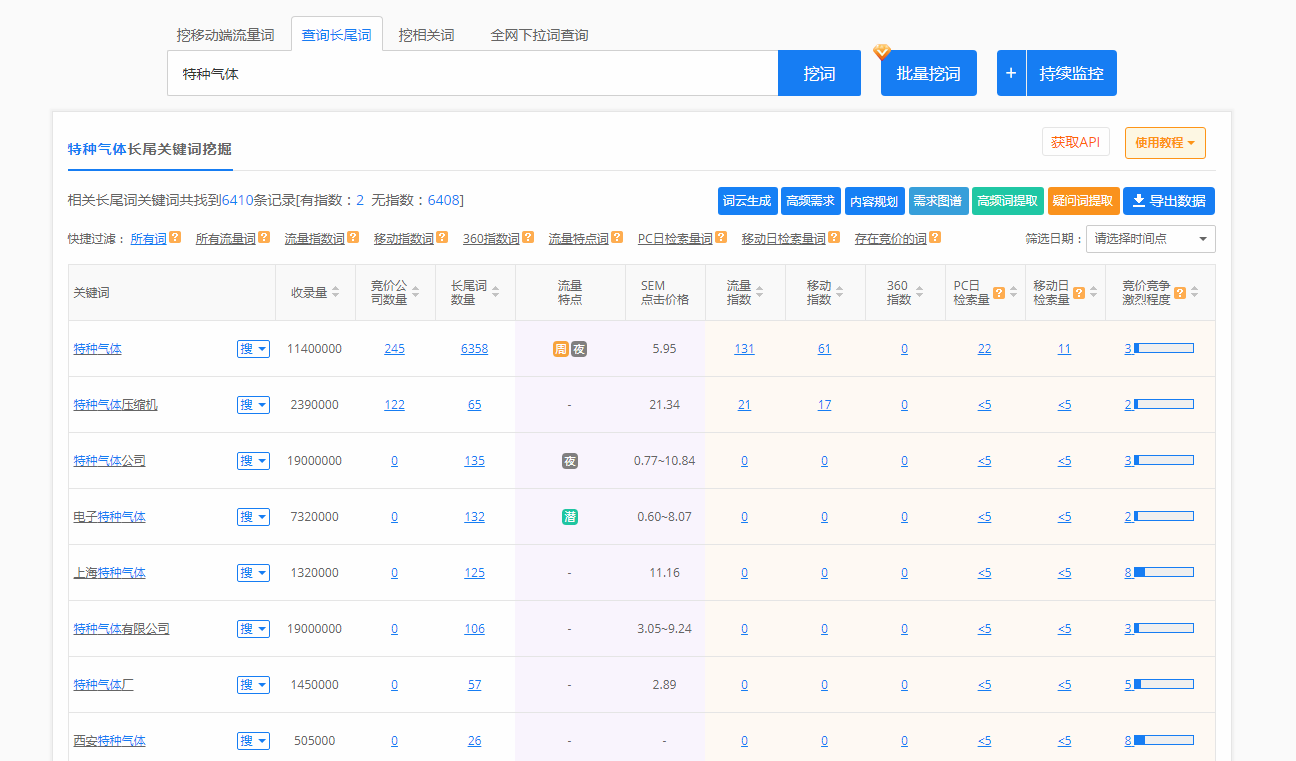Click the blue 挖词 search button

[x=818, y=72]
